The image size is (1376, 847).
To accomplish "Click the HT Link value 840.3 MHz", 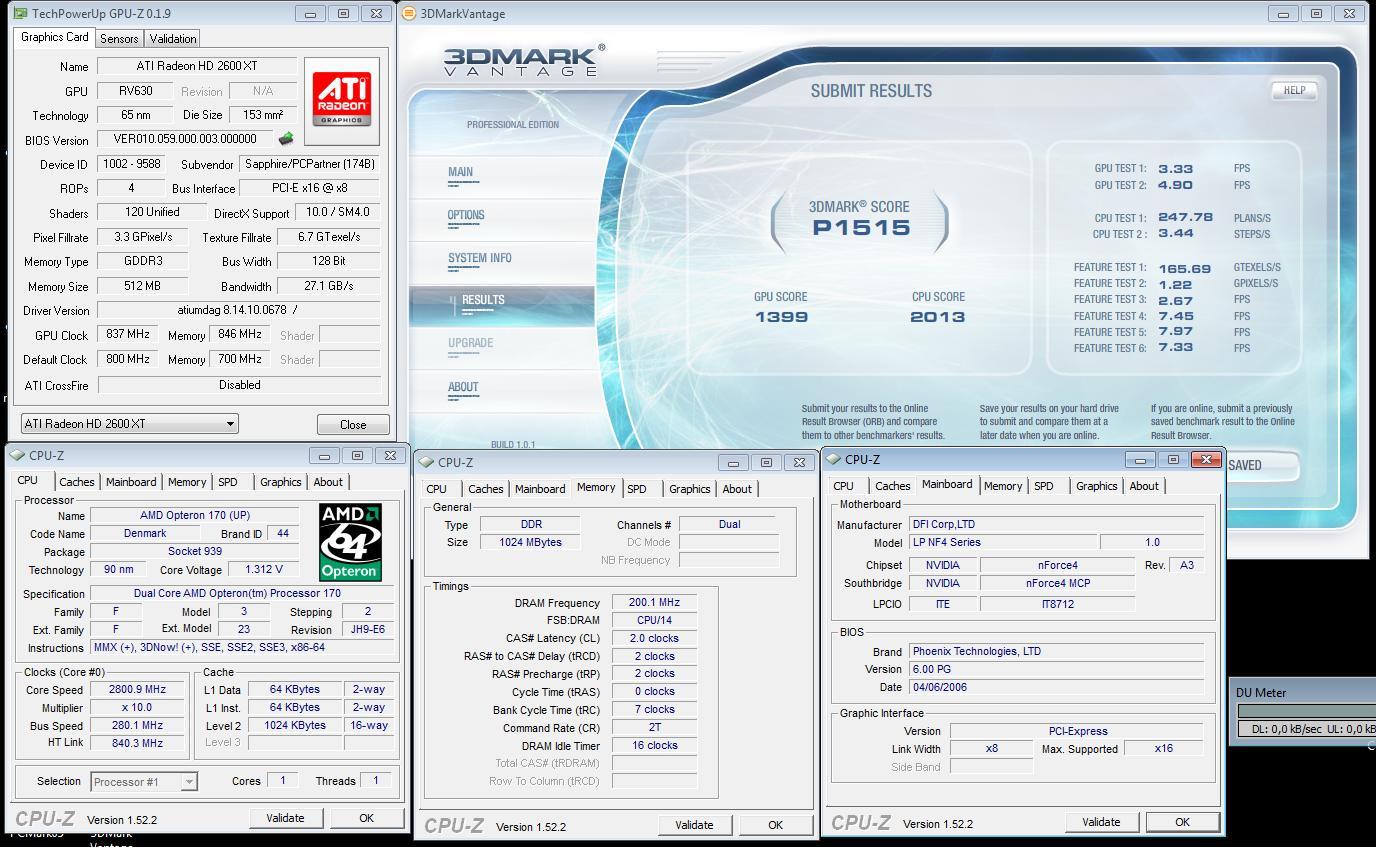I will 138,743.
